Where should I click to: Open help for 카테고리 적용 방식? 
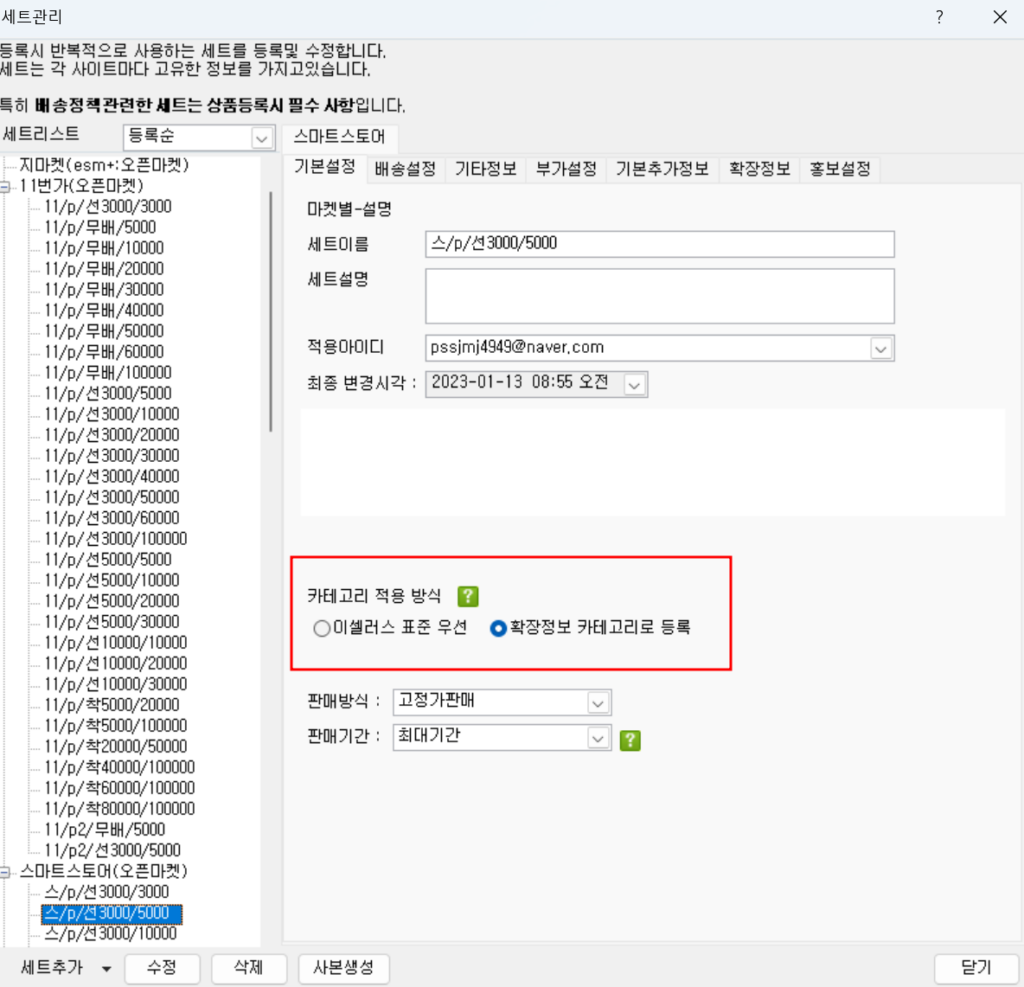click(468, 596)
